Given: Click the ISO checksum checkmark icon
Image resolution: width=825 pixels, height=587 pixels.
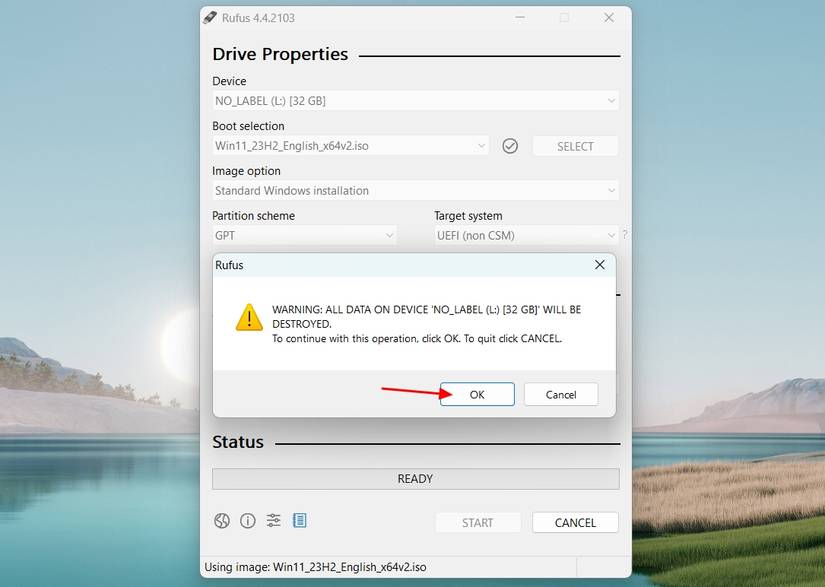Looking at the screenshot, I should tap(510, 146).
